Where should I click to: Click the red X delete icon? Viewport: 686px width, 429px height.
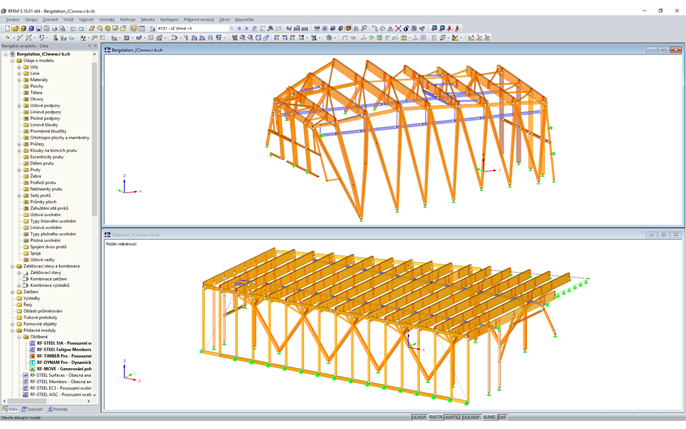[x=398, y=28]
